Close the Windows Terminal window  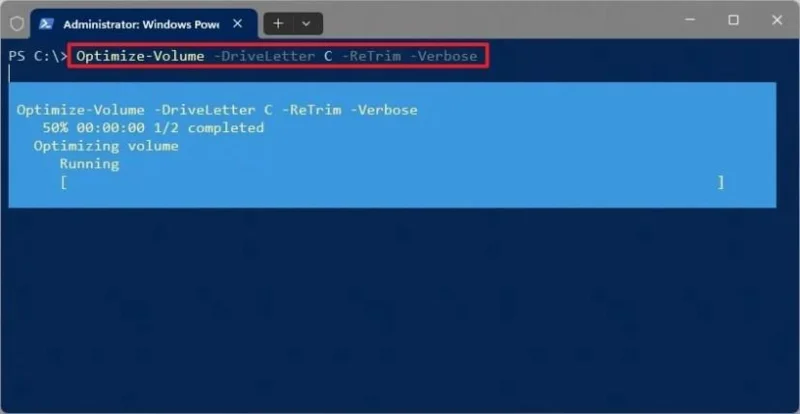777,20
